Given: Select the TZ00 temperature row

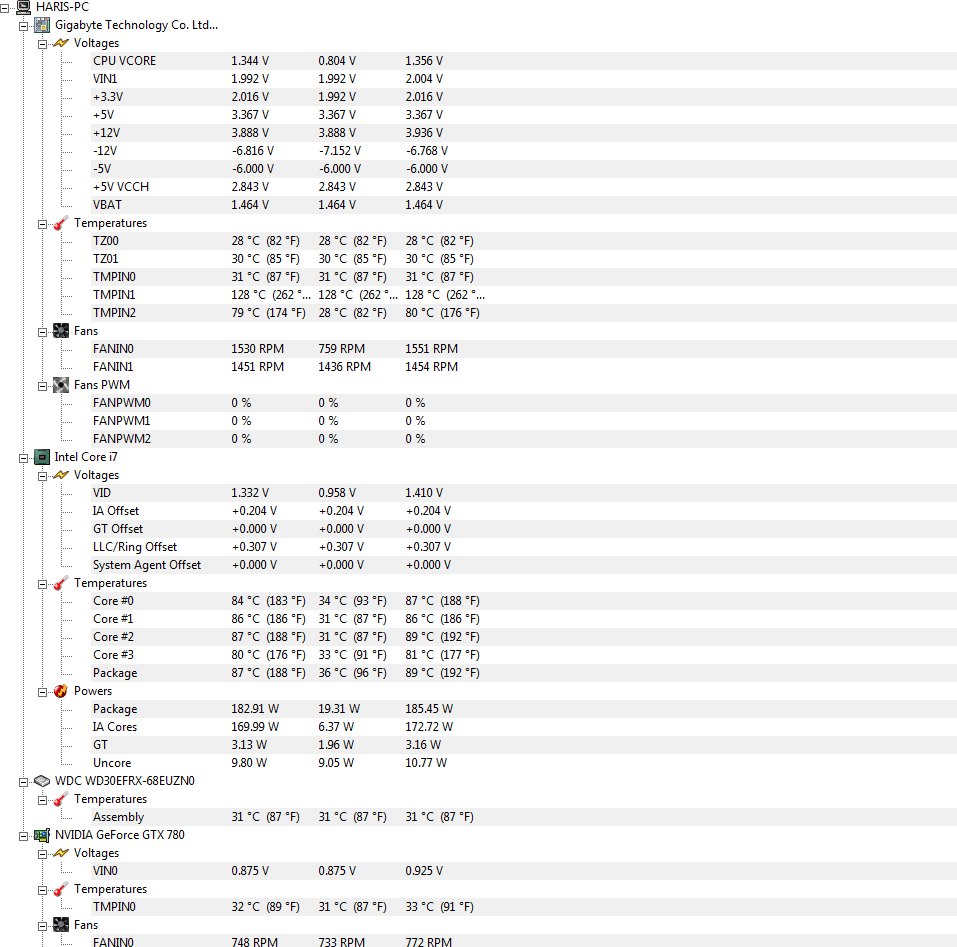Looking at the screenshot, I should [x=524, y=241].
